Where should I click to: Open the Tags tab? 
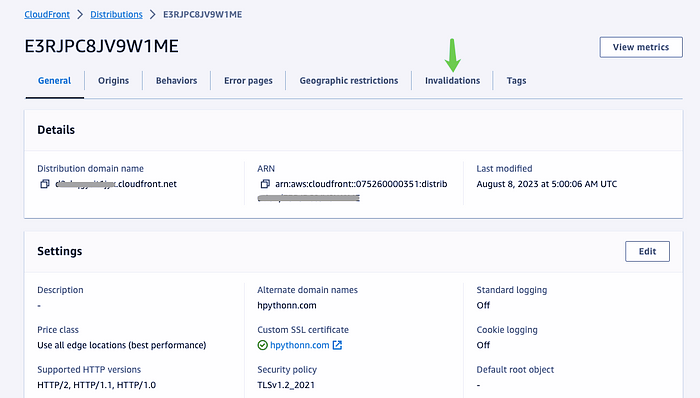516,81
